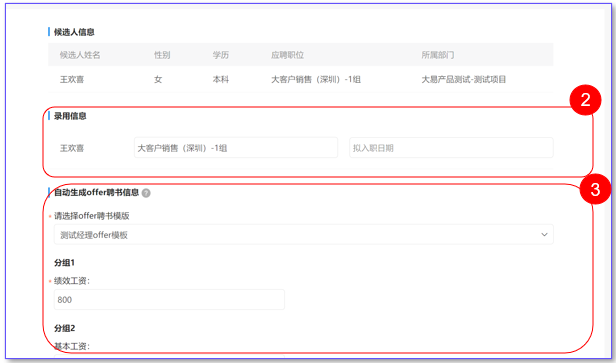Click the 录用信息 section heading
The image size is (616, 363).
click(x=70, y=116)
